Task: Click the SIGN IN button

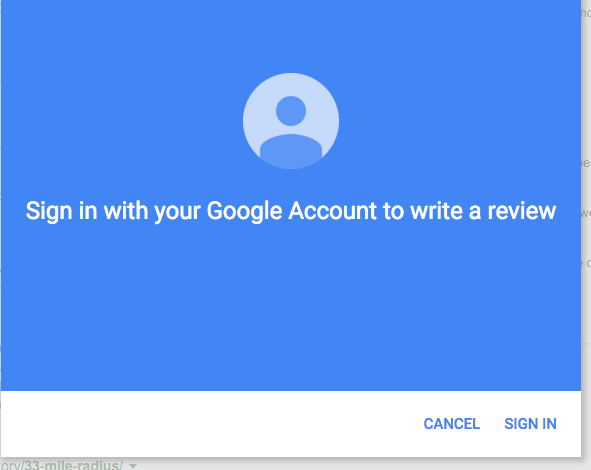Action: point(530,424)
